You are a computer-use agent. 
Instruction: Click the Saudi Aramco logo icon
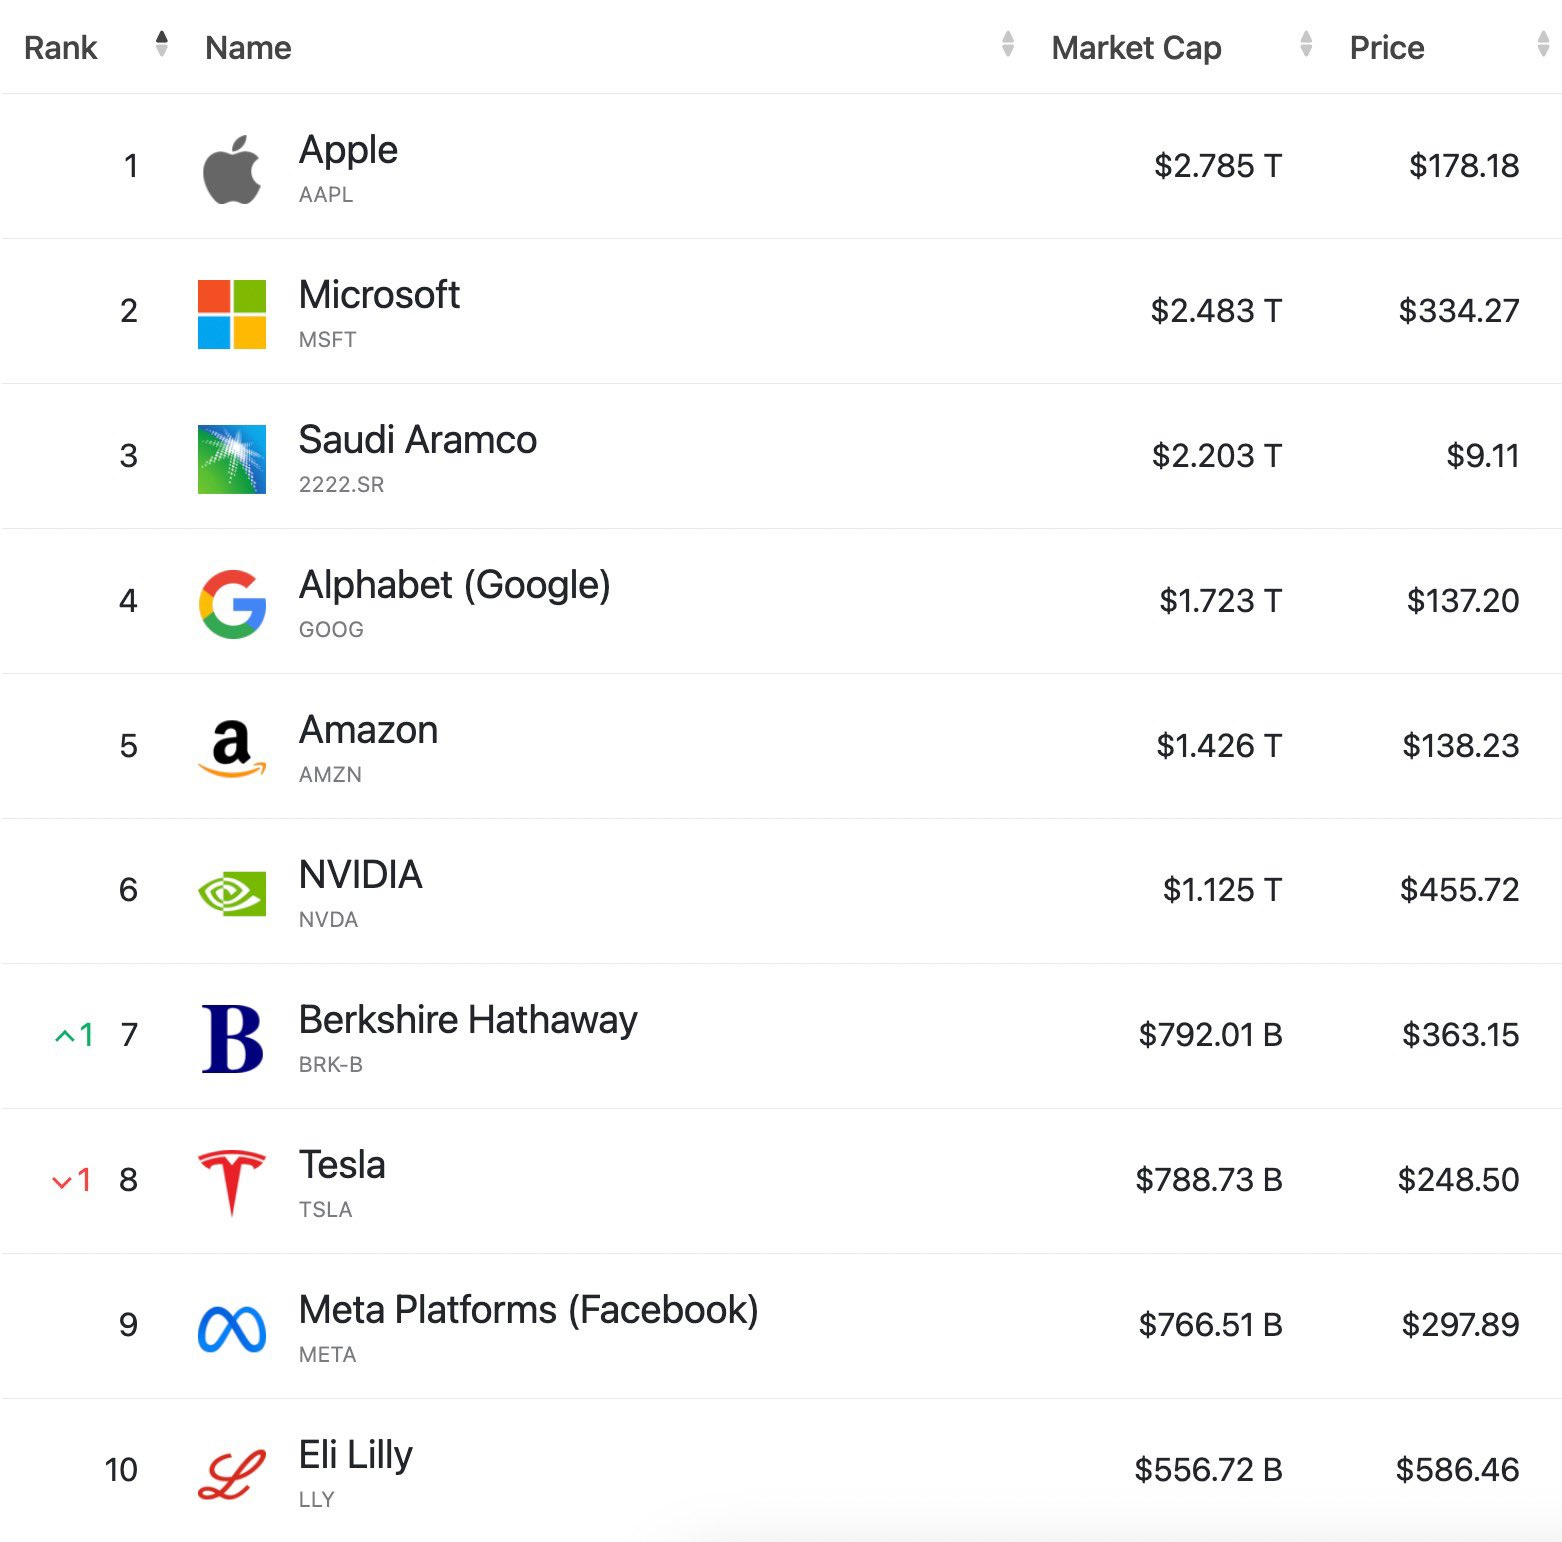tap(232, 459)
